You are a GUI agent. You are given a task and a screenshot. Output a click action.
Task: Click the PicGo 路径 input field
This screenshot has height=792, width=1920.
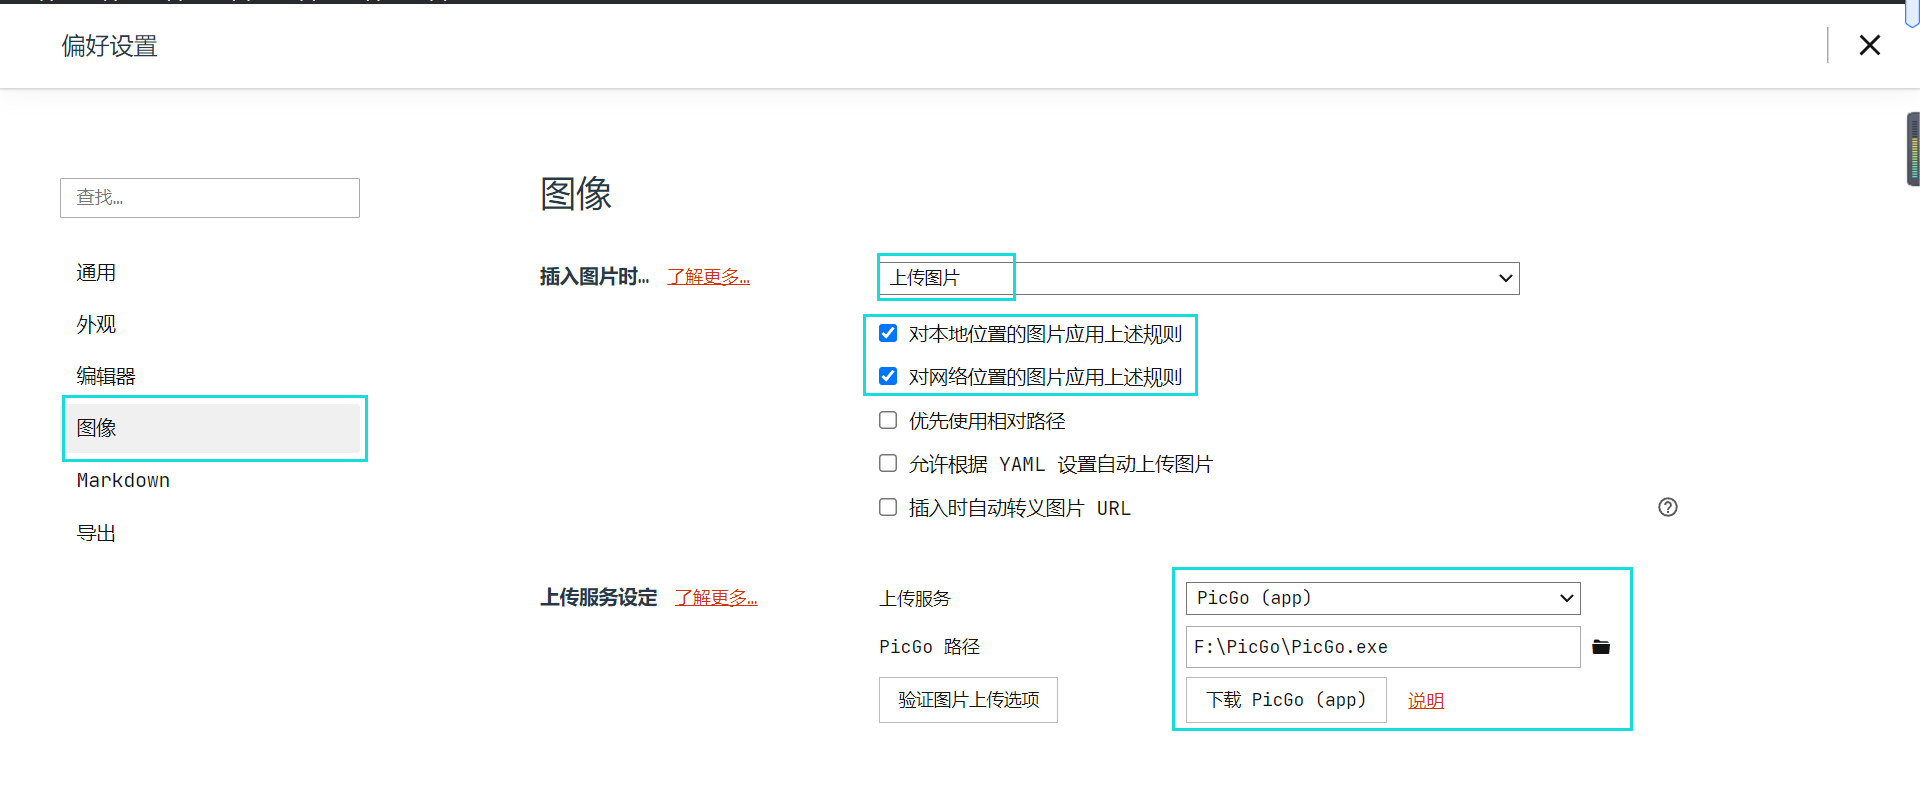(x=1383, y=647)
